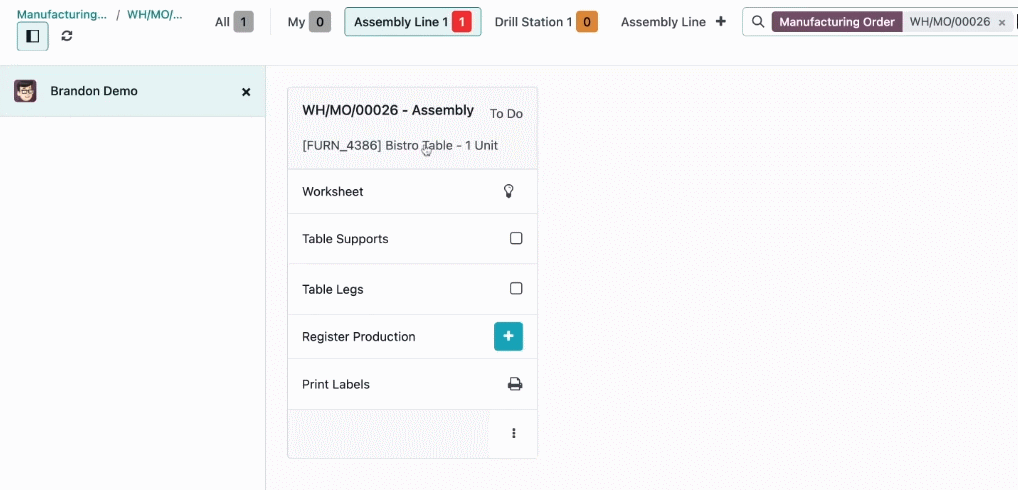Viewport: 1018px width, 490px height.
Task: Check the Table Supports checkbox
Action: 516,238
